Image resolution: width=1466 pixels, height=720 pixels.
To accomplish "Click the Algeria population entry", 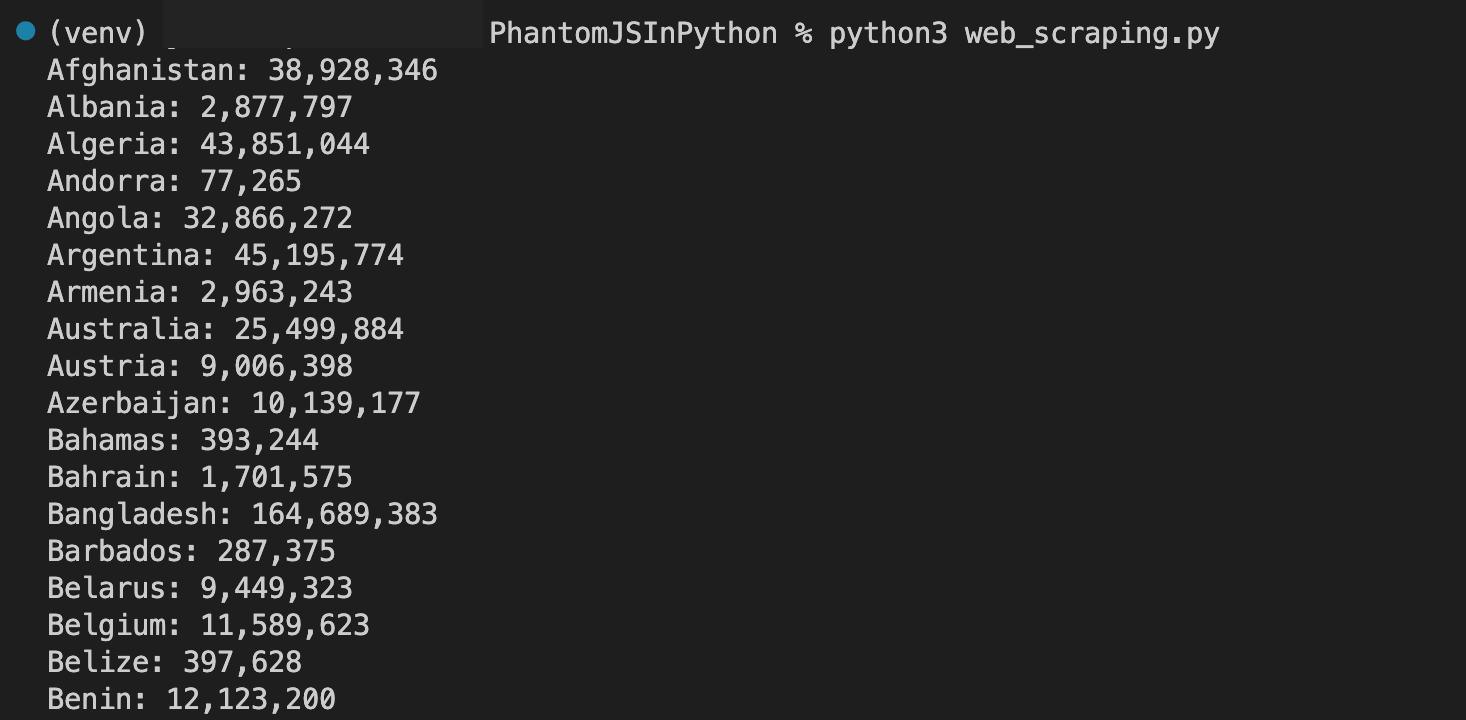I will pyautogui.click(x=208, y=144).
